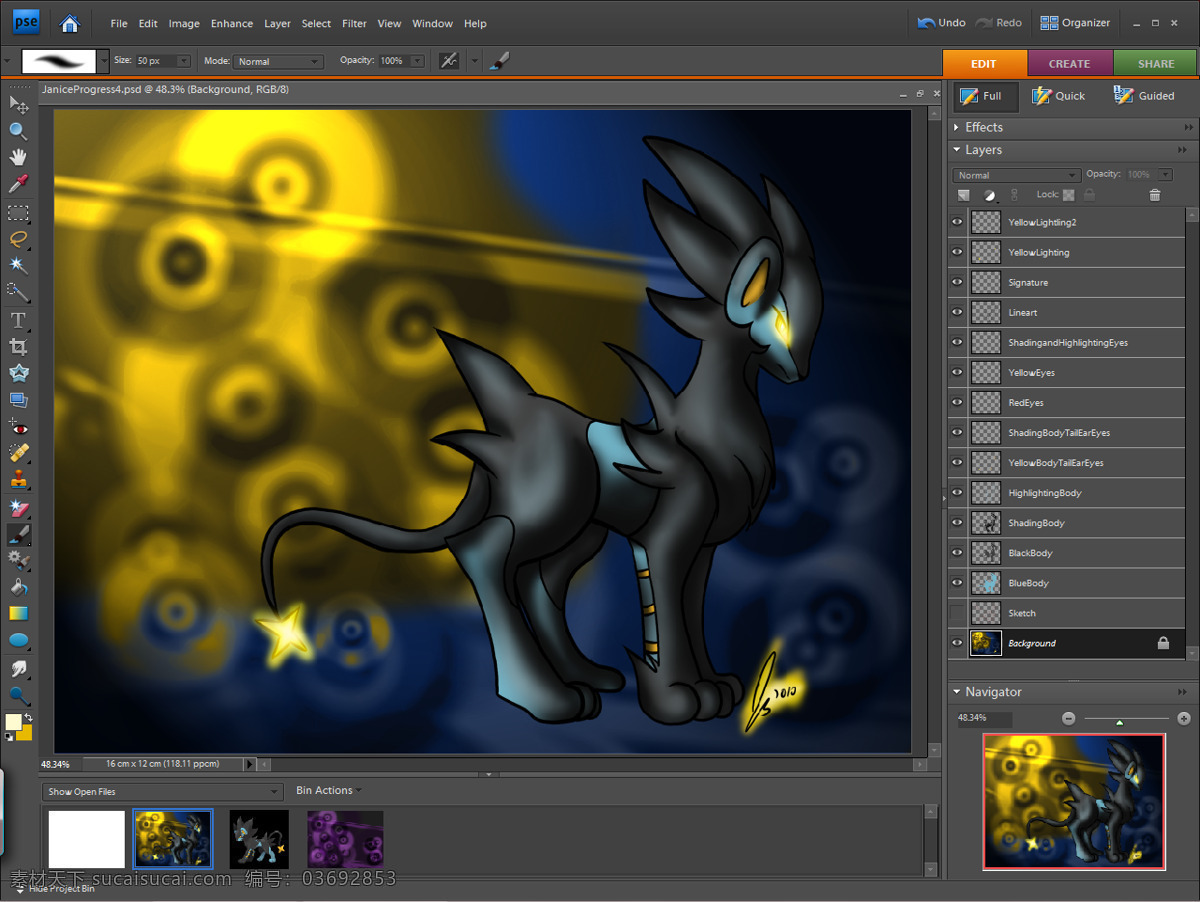Click the Home icon in title bar
The image size is (1200, 902).
coord(69,23)
